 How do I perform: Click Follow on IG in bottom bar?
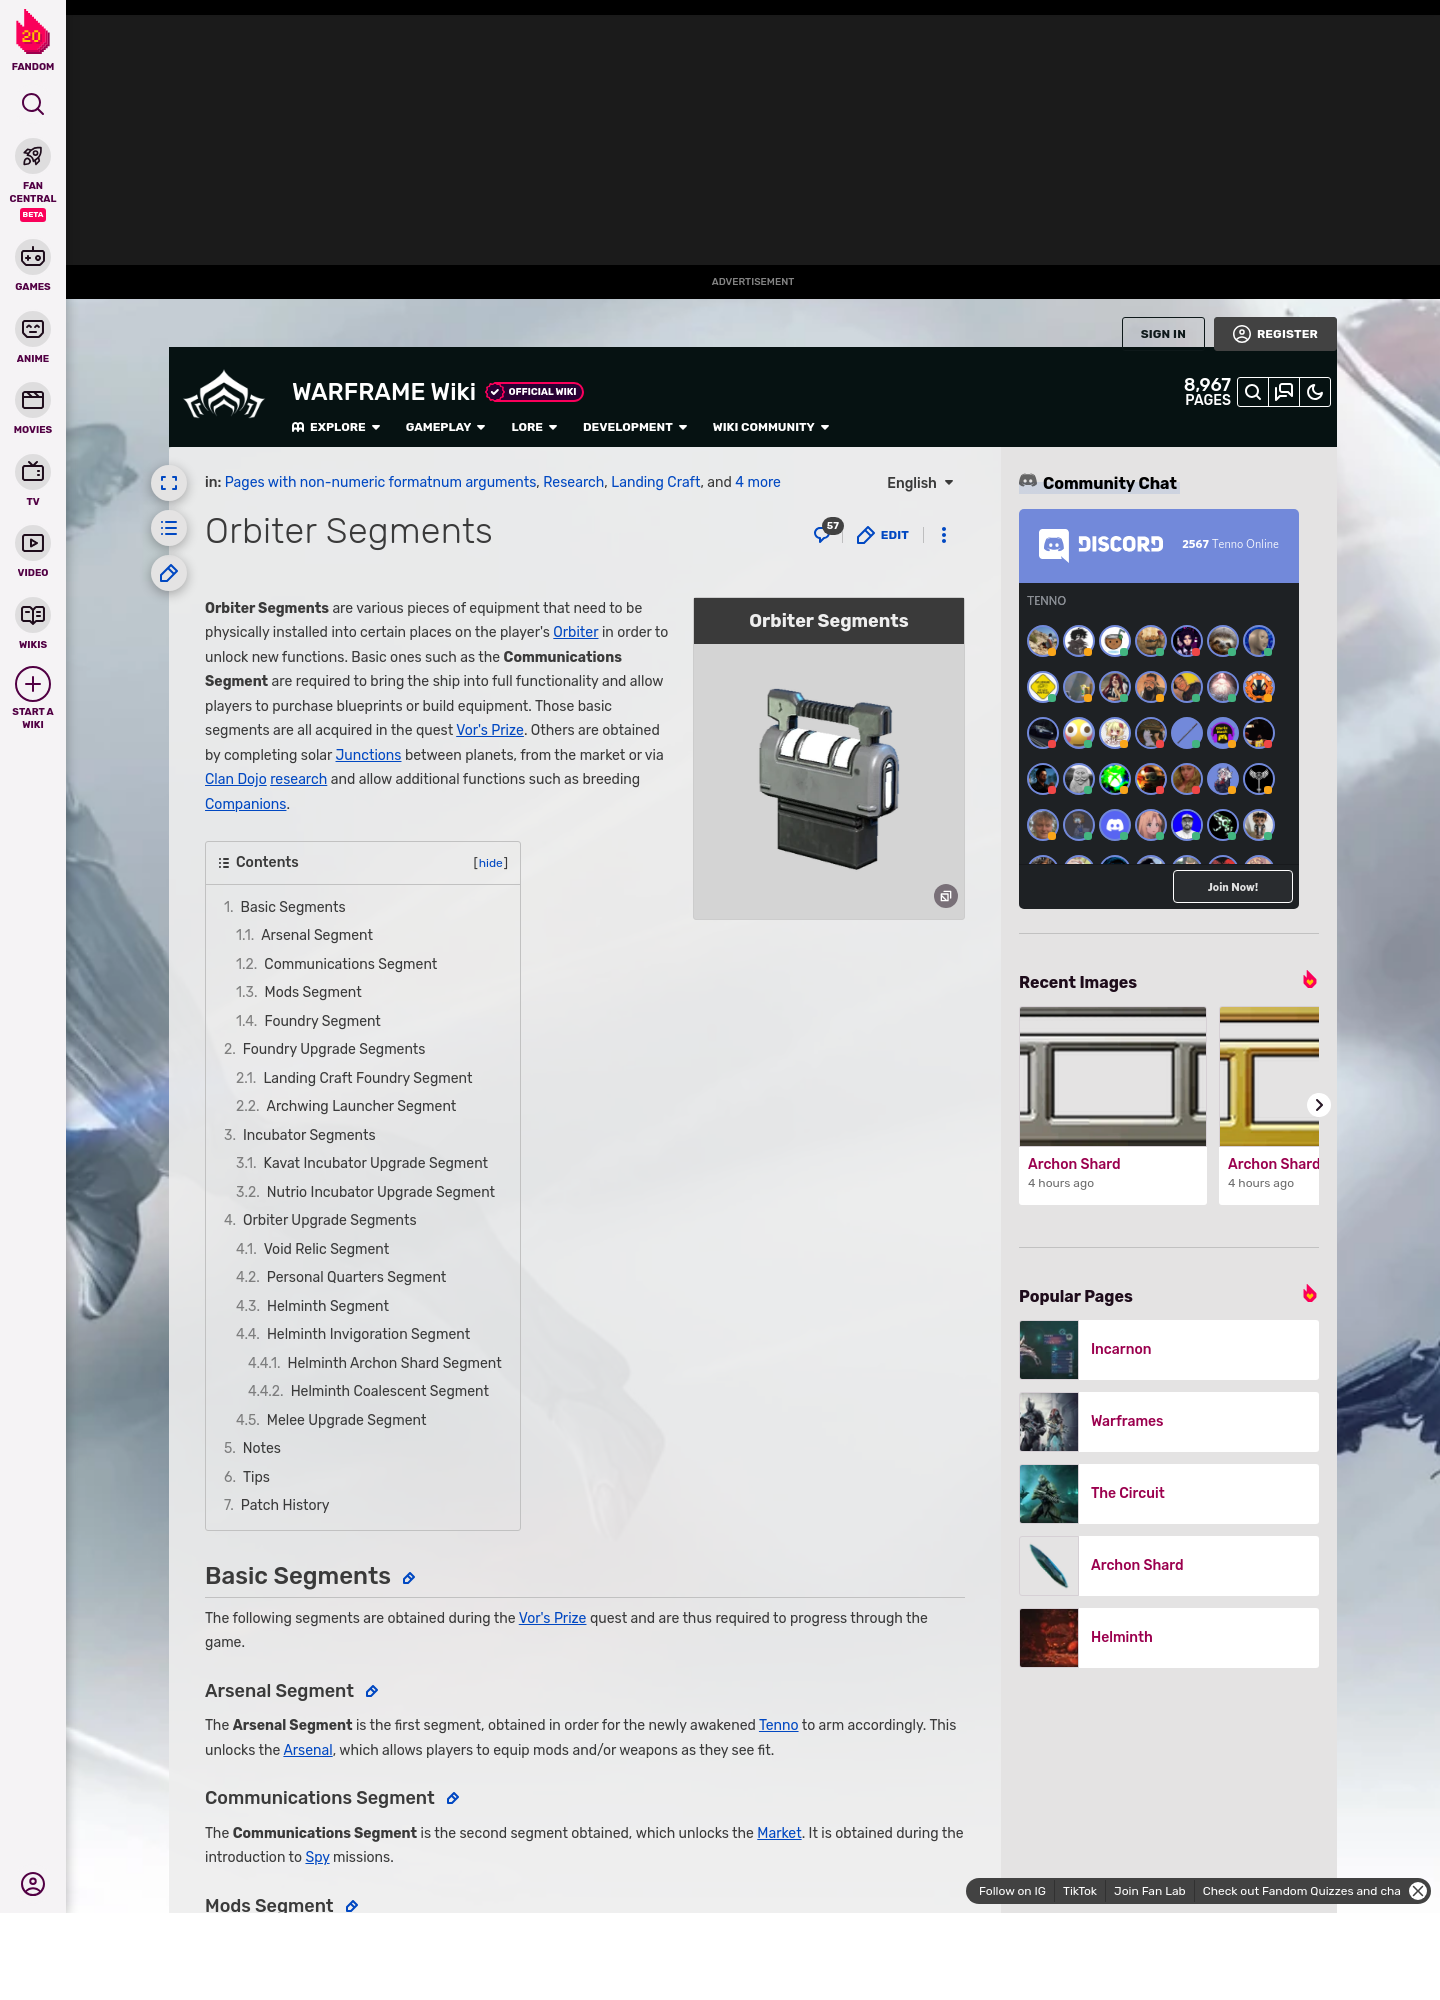pyautogui.click(x=1012, y=1891)
